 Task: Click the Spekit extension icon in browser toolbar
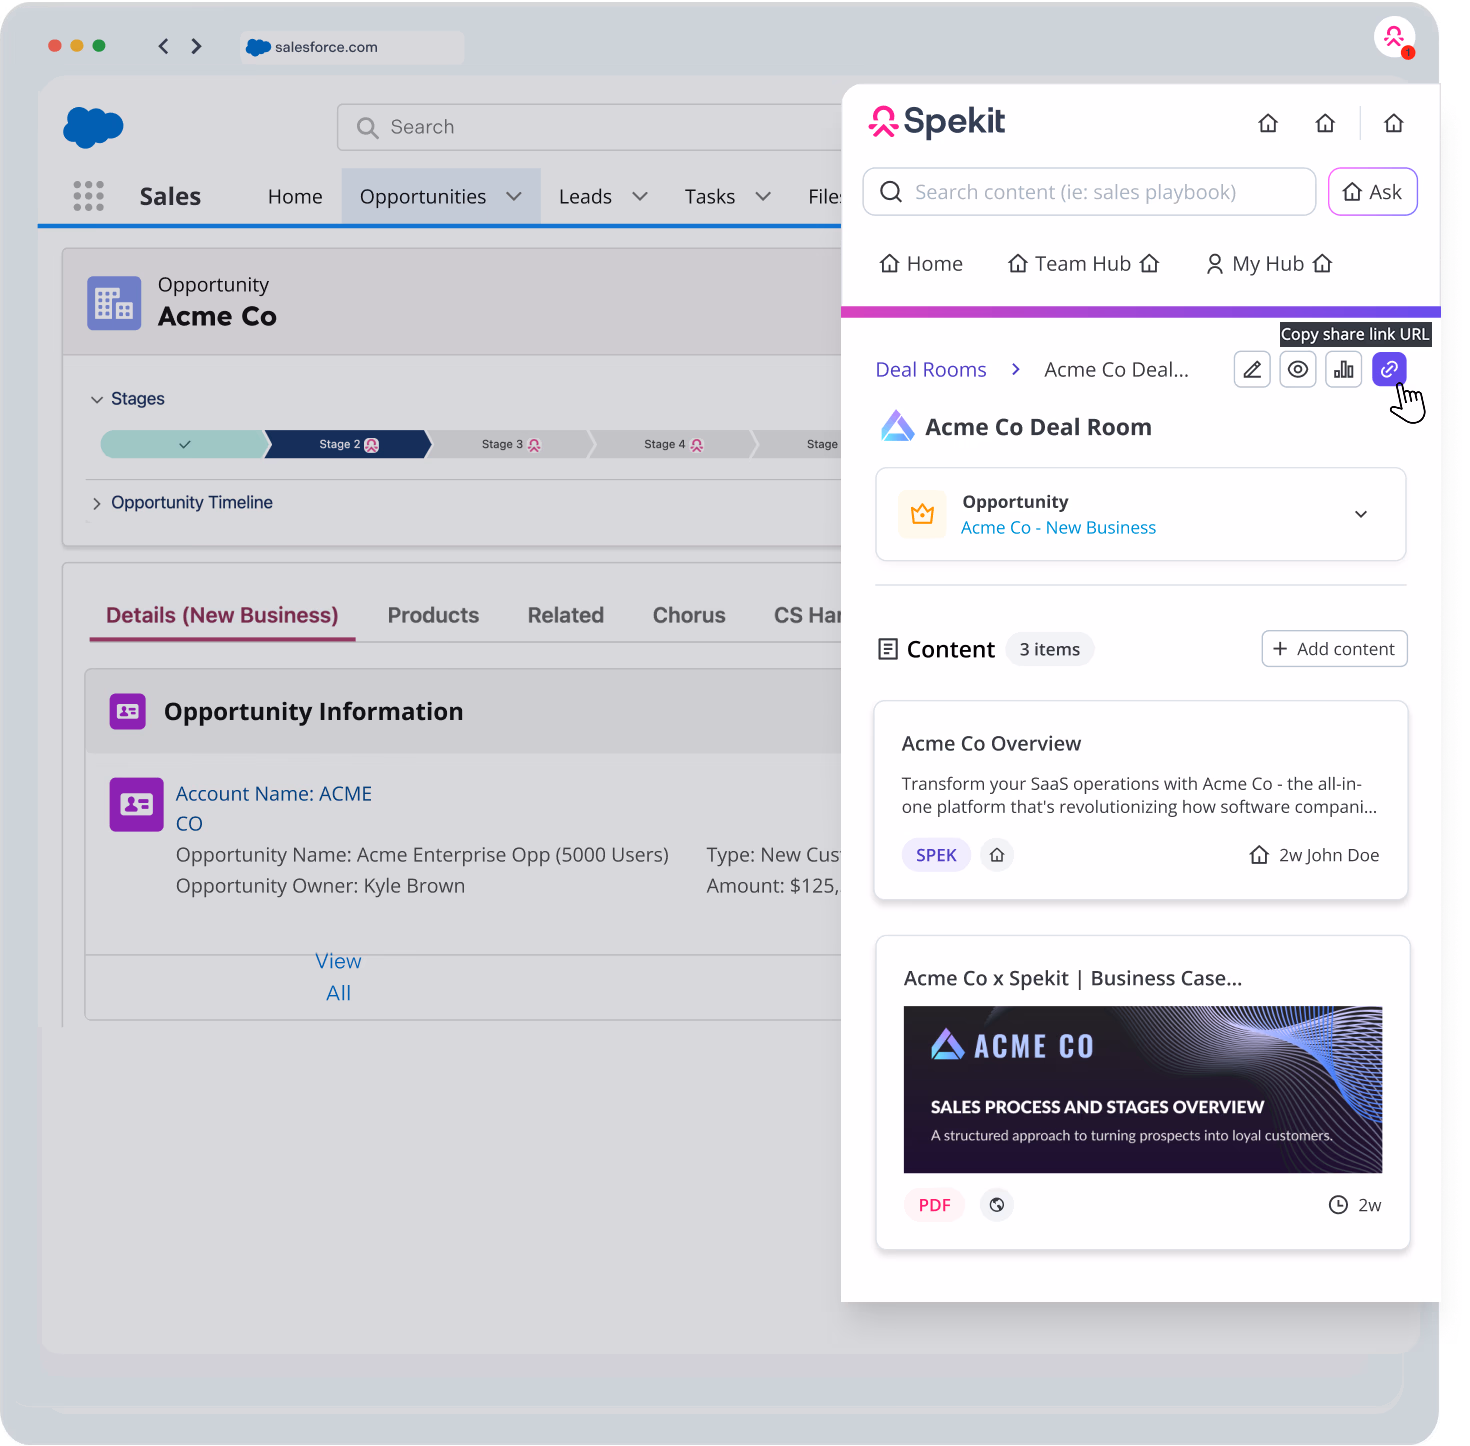(1394, 38)
